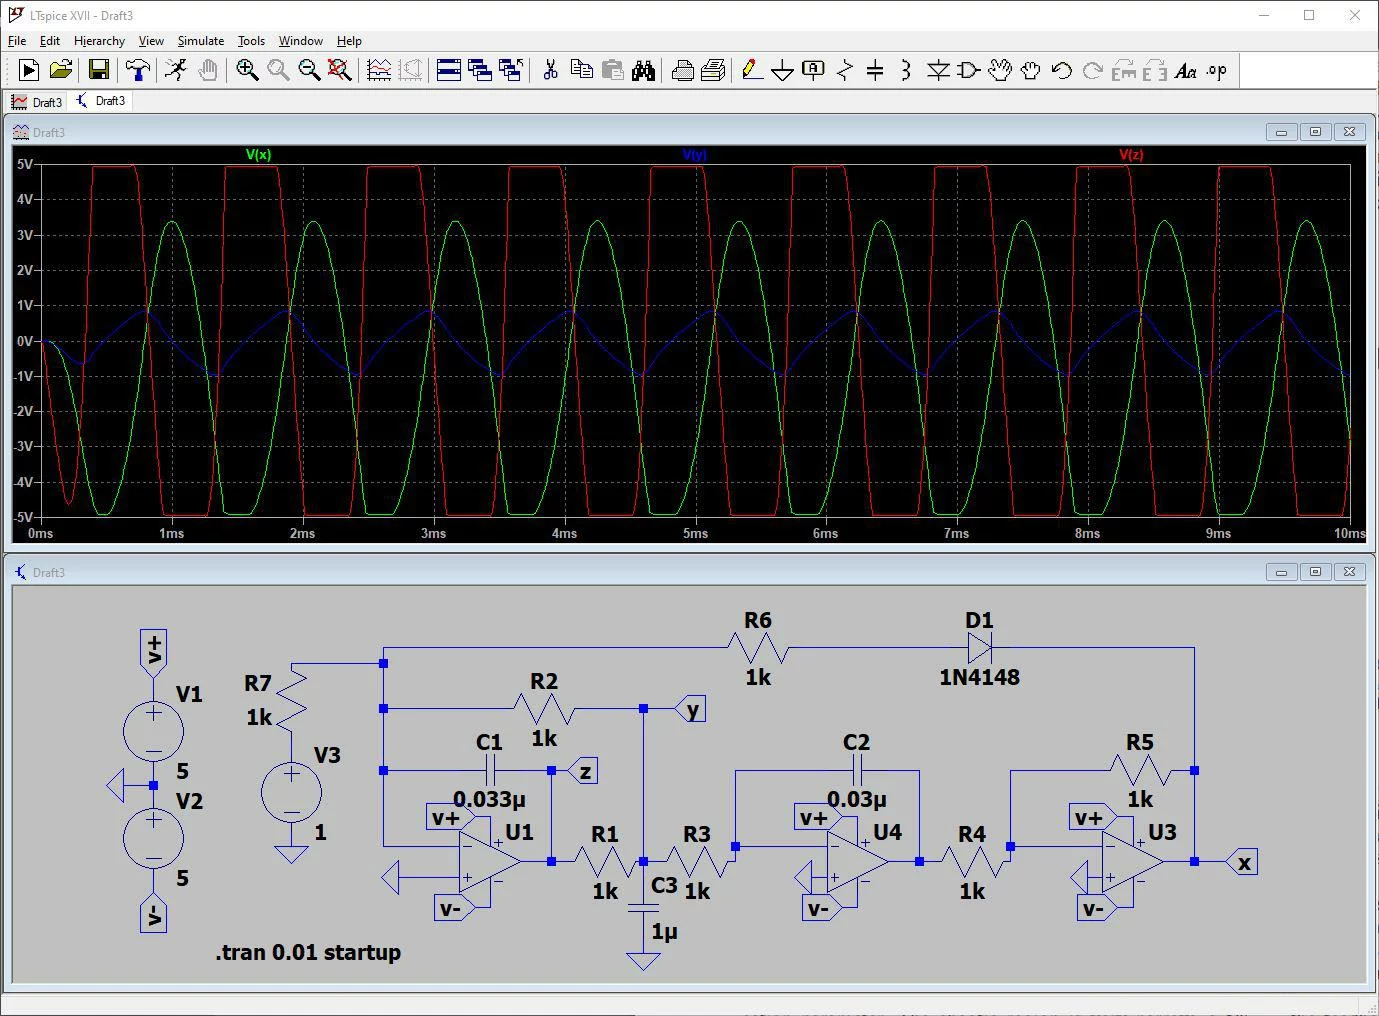
Task: Select the Place Capacitor tool
Action: coord(875,70)
